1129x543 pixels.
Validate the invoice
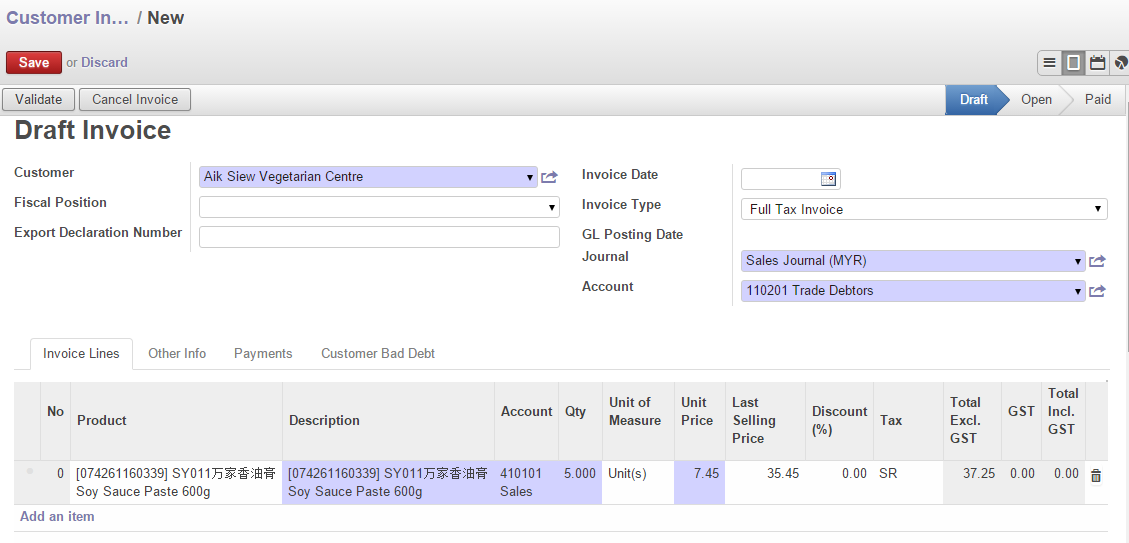pyautogui.click(x=39, y=99)
